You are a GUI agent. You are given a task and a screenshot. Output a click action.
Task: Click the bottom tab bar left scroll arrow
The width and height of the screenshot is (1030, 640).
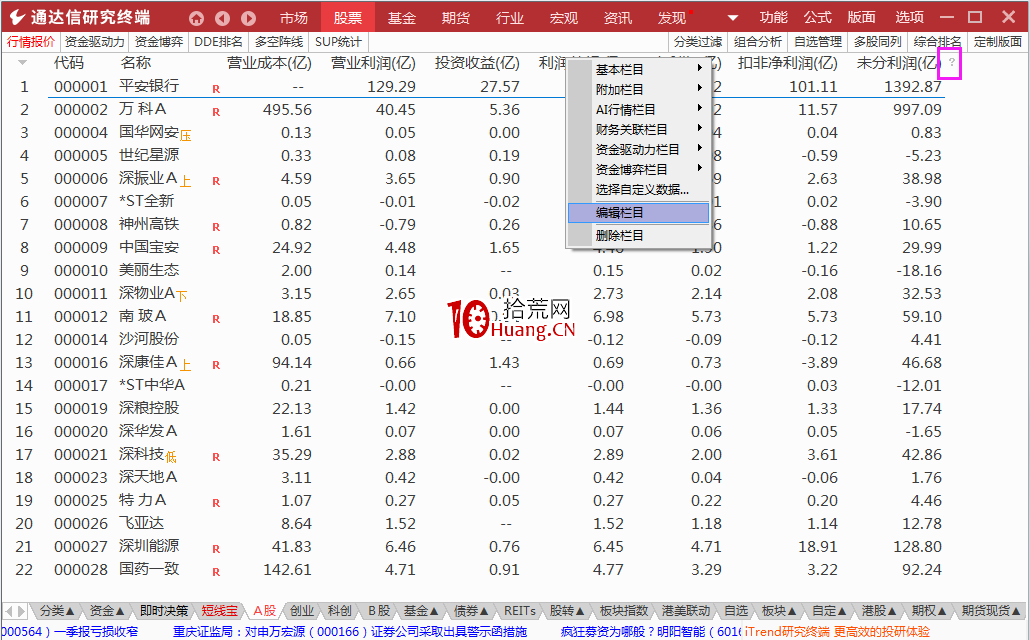pyautogui.click(x=11, y=611)
